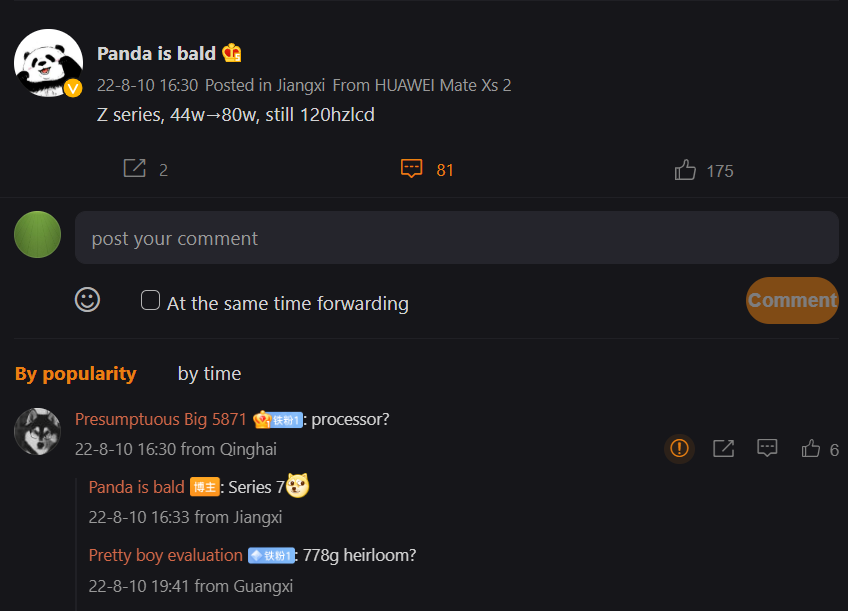Image resolution: width=848 pixels, height=611 pixels.
Task: Click the "Panda is bald" name in the reply
Action: (x=136, y=487)
